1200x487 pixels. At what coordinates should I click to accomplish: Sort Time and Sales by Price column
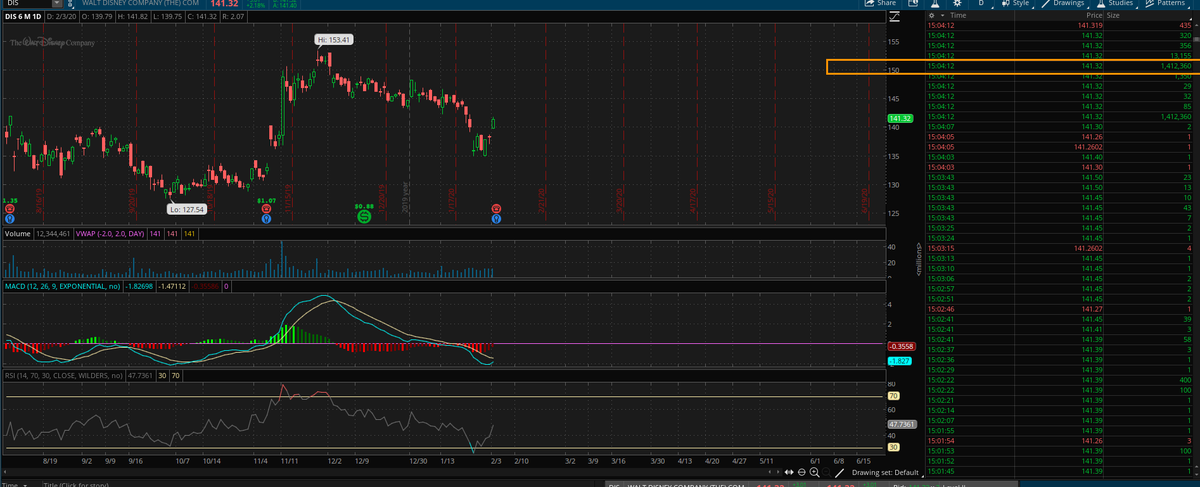[x=1093, y=16]
